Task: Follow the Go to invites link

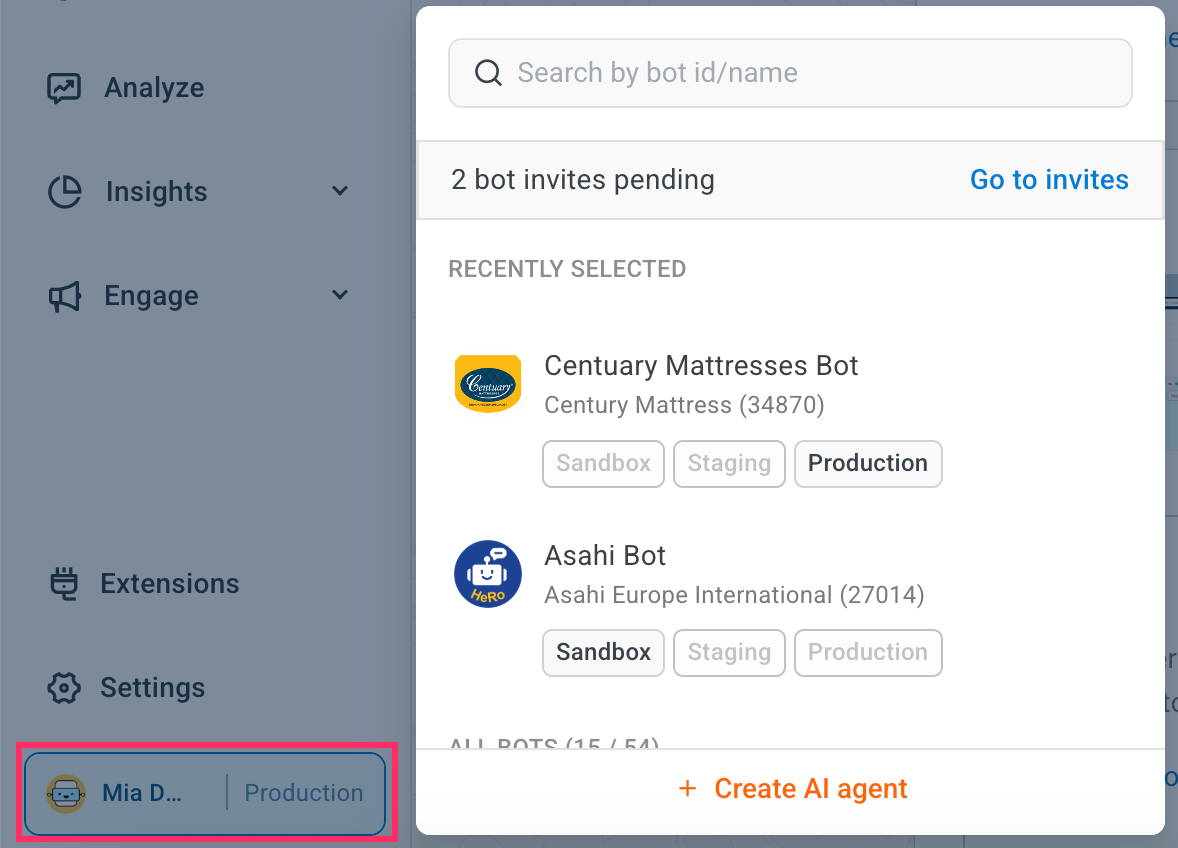Action: pyautogui.click(x=1049, y=180)
